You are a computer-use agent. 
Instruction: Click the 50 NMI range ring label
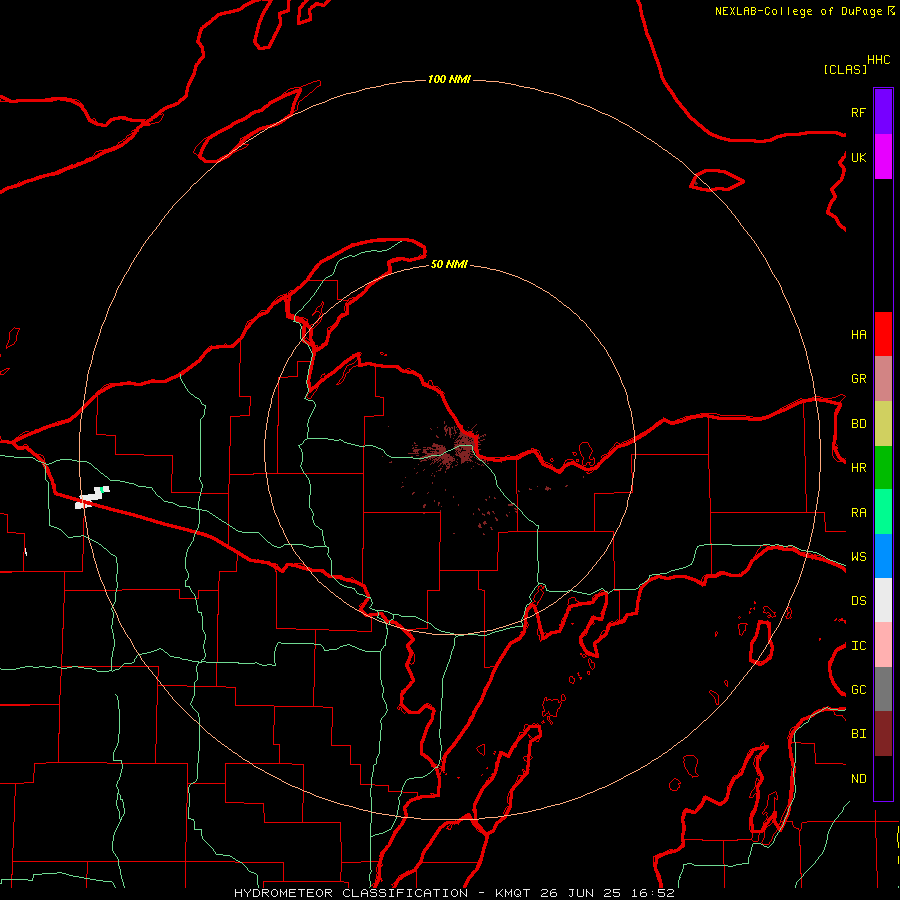click(x=449, y=264)
